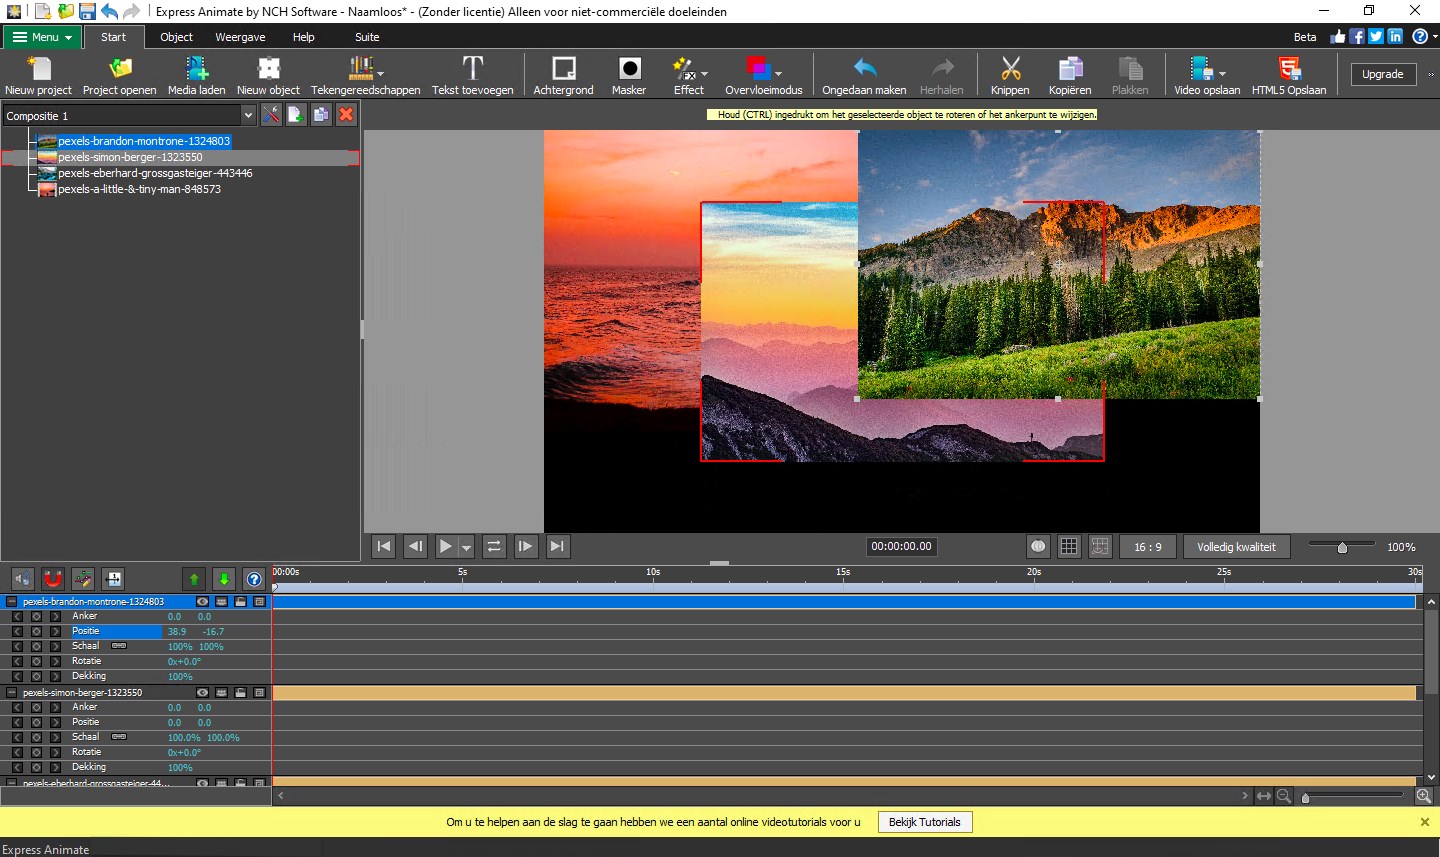Open the Menu button

42,37
